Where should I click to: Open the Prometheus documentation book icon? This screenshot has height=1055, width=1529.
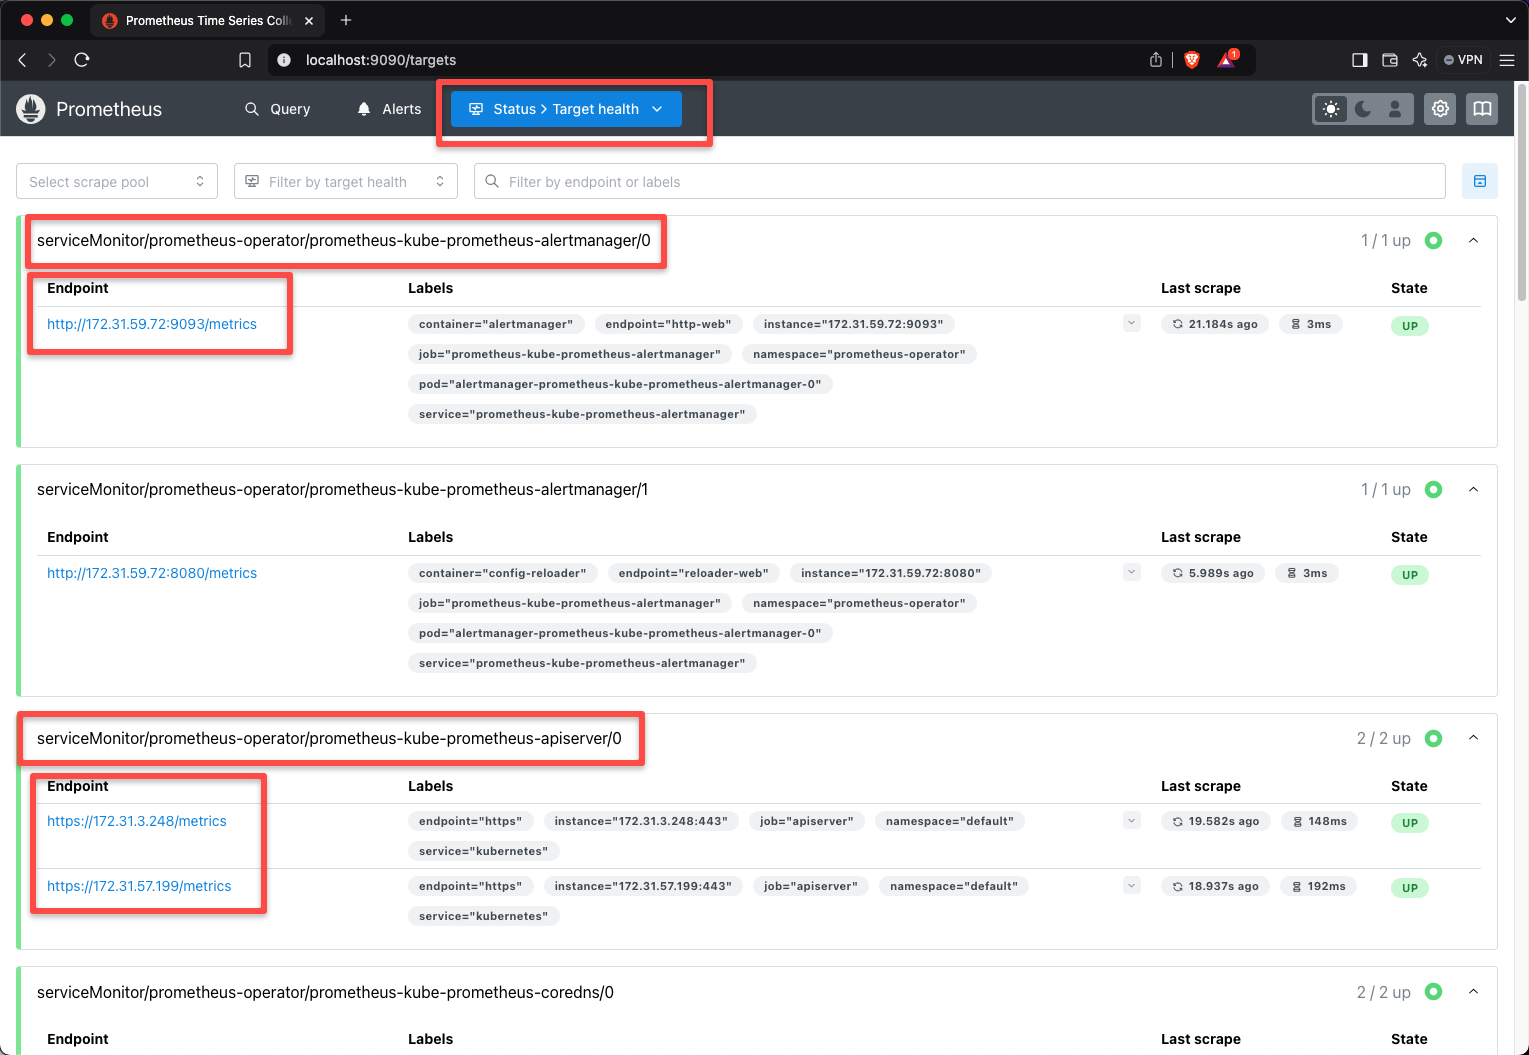[x=1482, y=109]
